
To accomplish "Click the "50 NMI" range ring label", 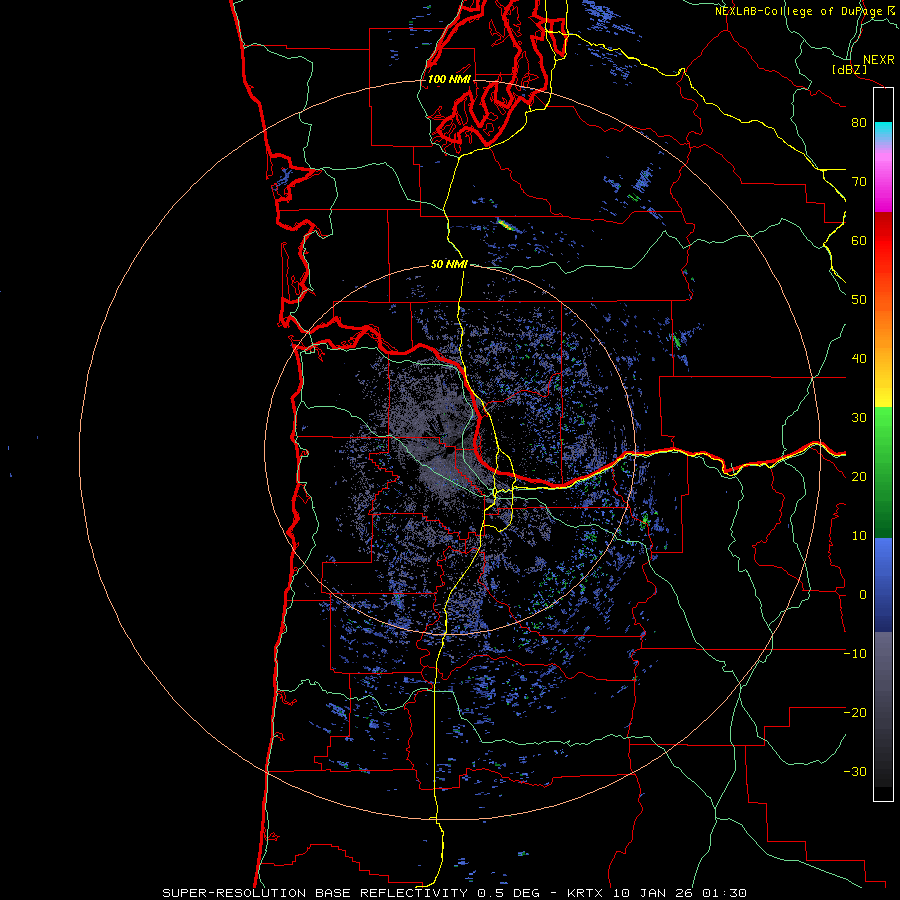I will 449,265.
